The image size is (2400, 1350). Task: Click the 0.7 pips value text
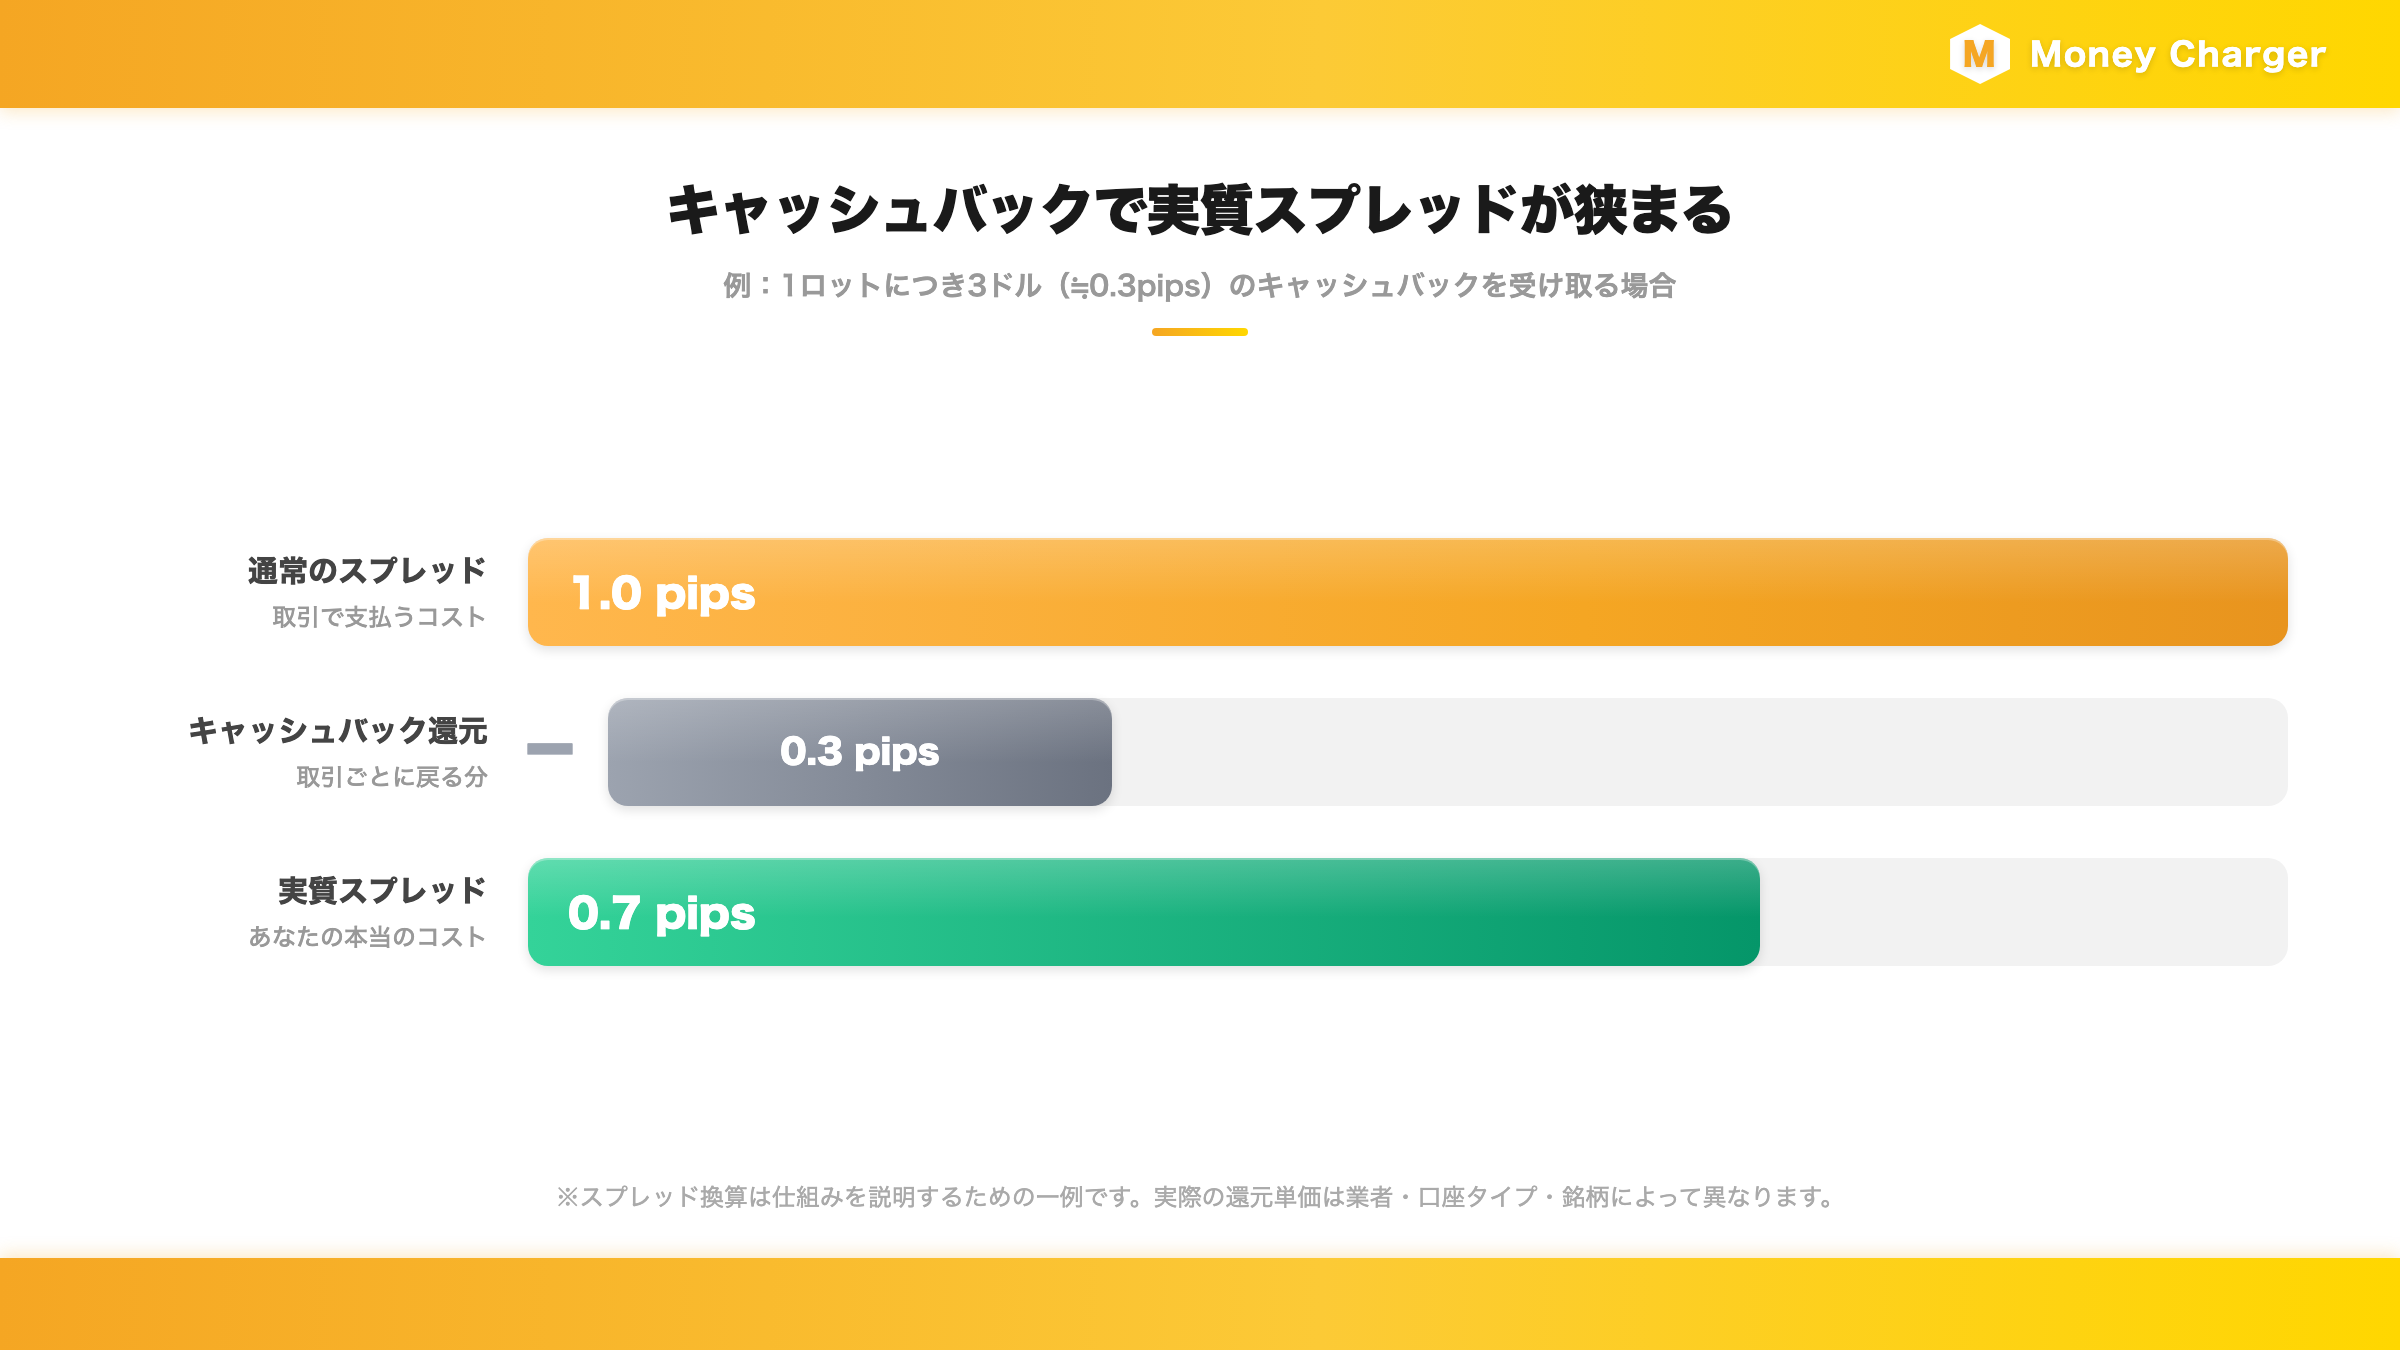(662, 914)
